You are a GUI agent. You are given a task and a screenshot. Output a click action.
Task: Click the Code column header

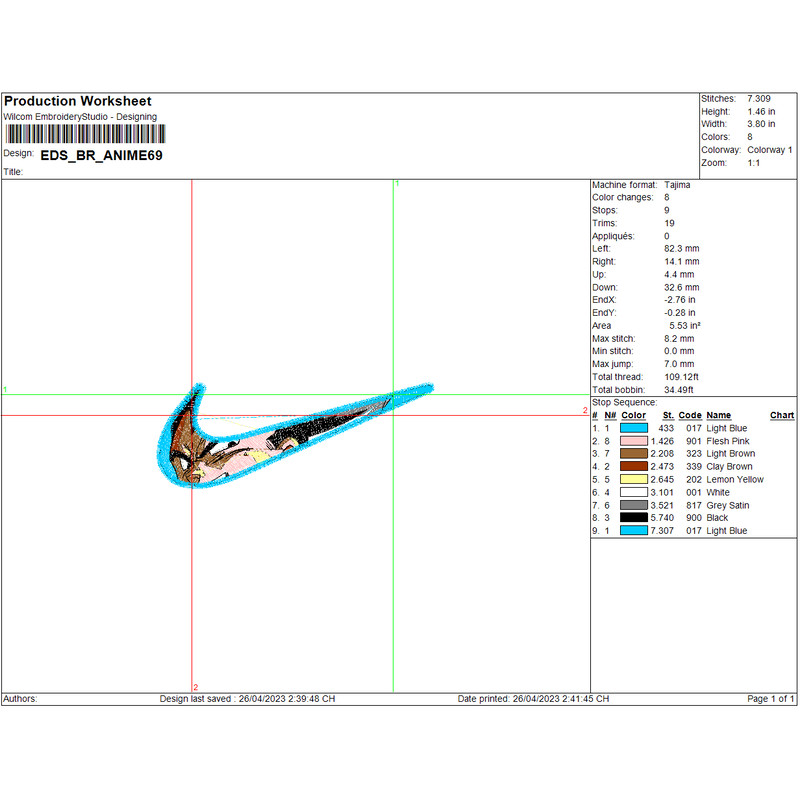(690, 415)
